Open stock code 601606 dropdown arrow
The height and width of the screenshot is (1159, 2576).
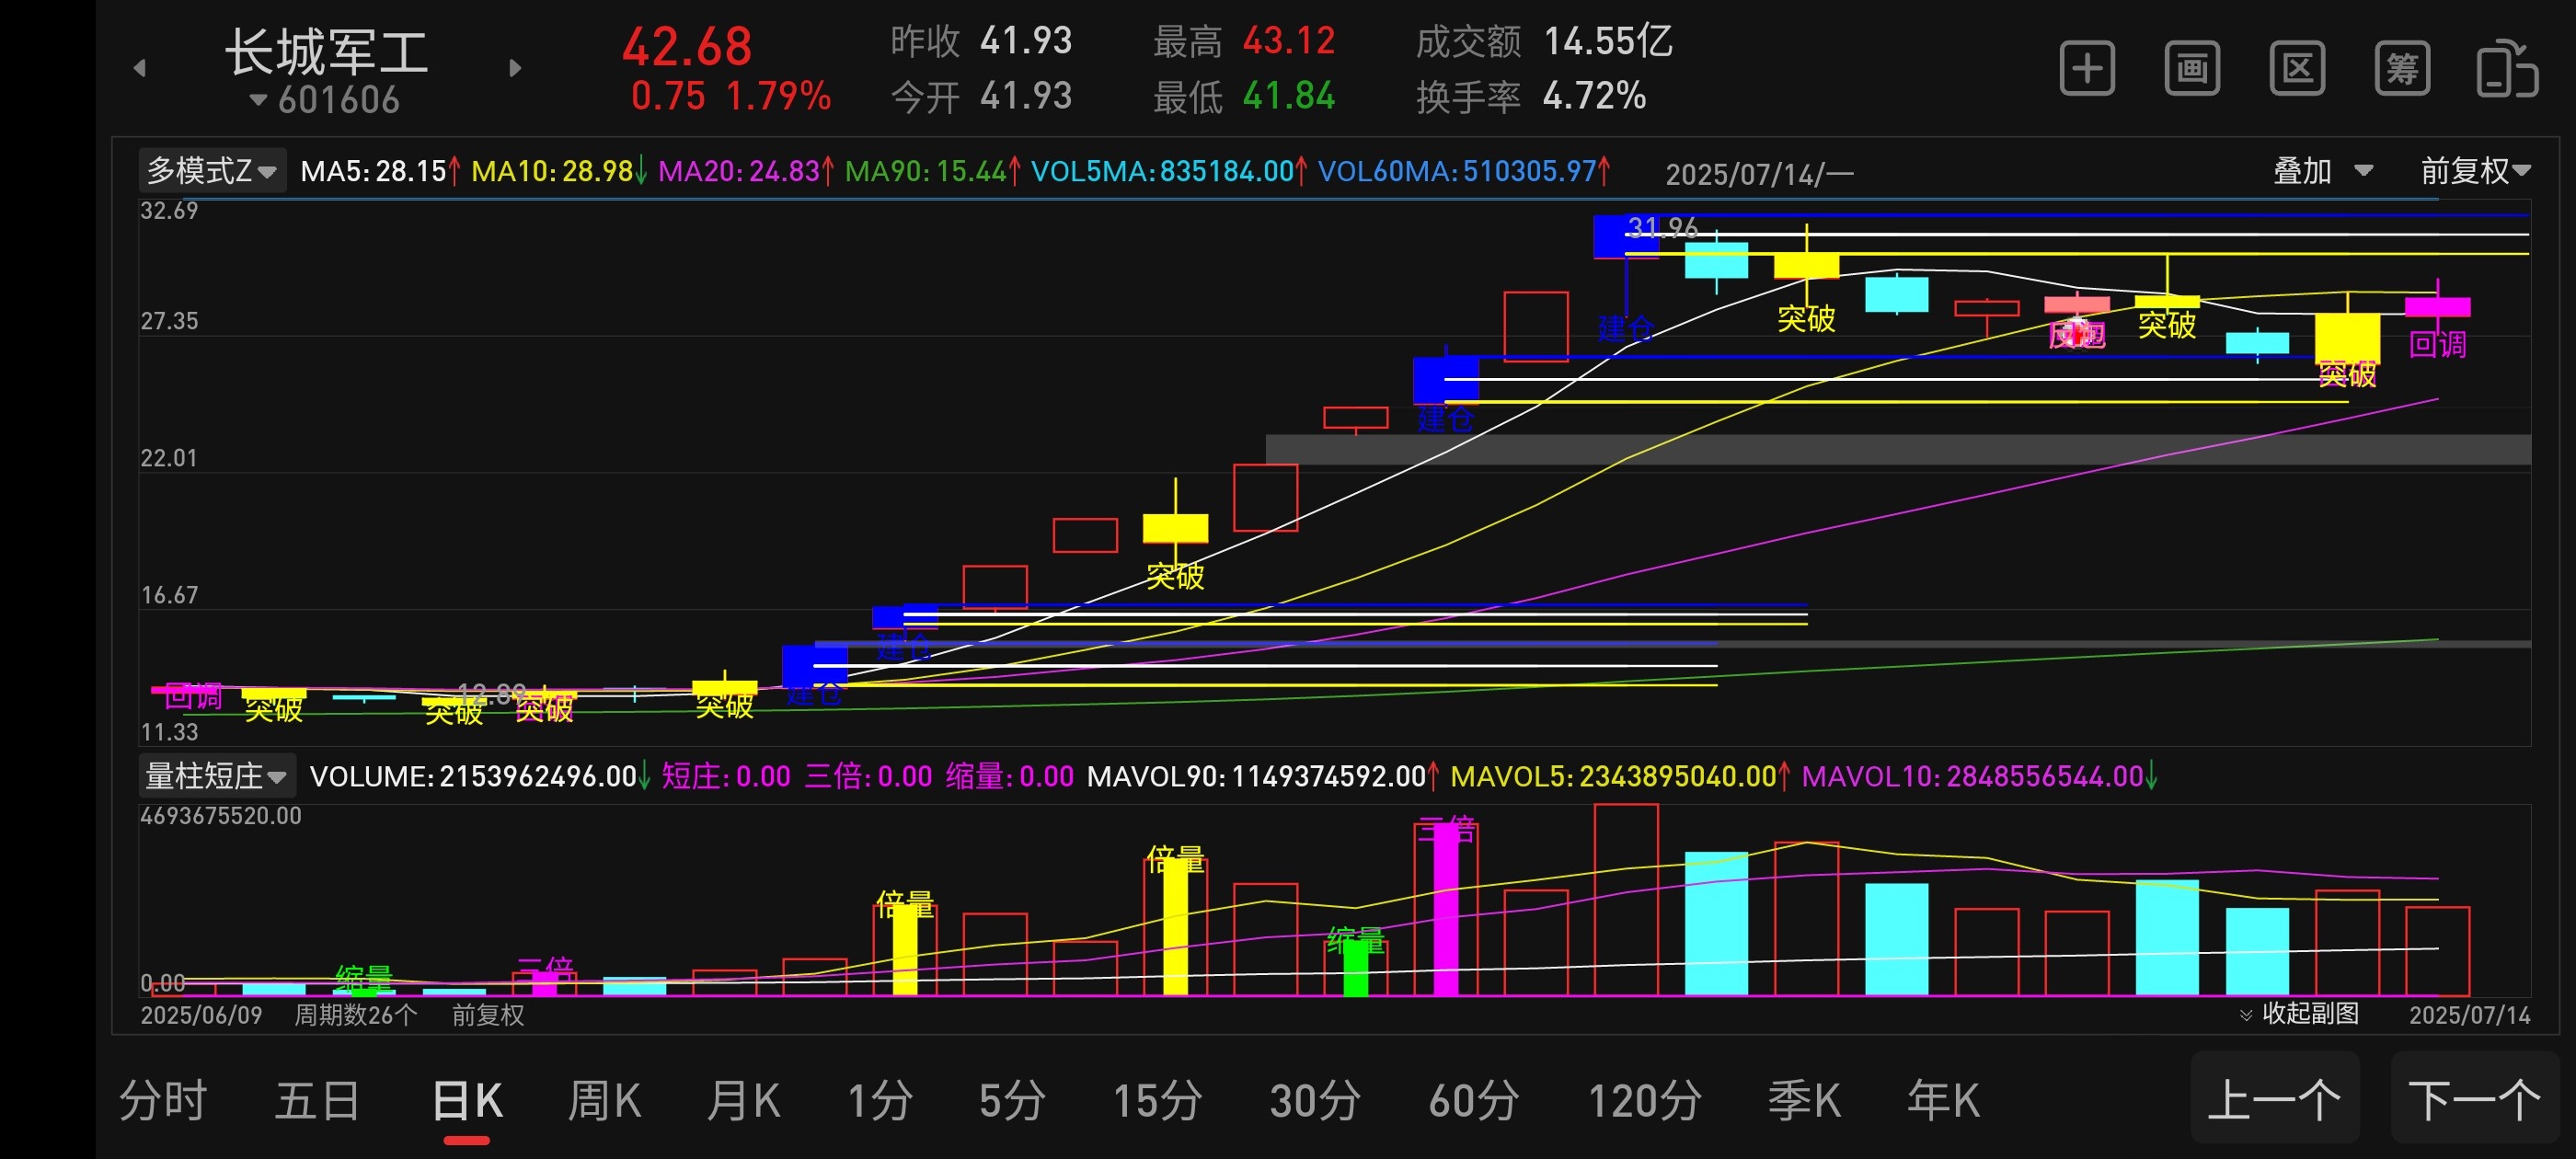(259, 100)
